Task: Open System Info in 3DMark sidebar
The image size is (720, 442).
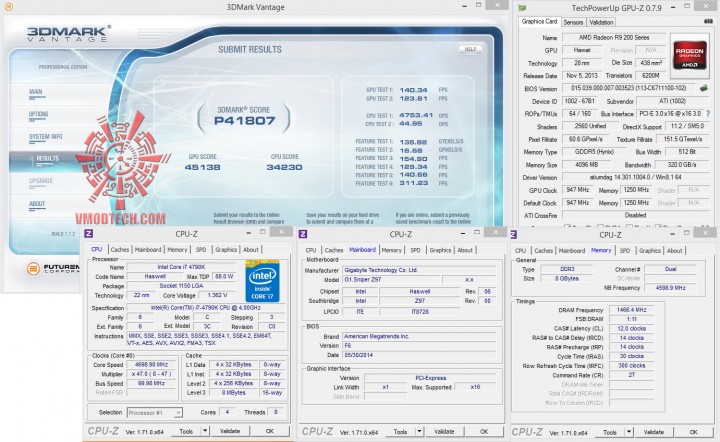Action: [45, 138]
